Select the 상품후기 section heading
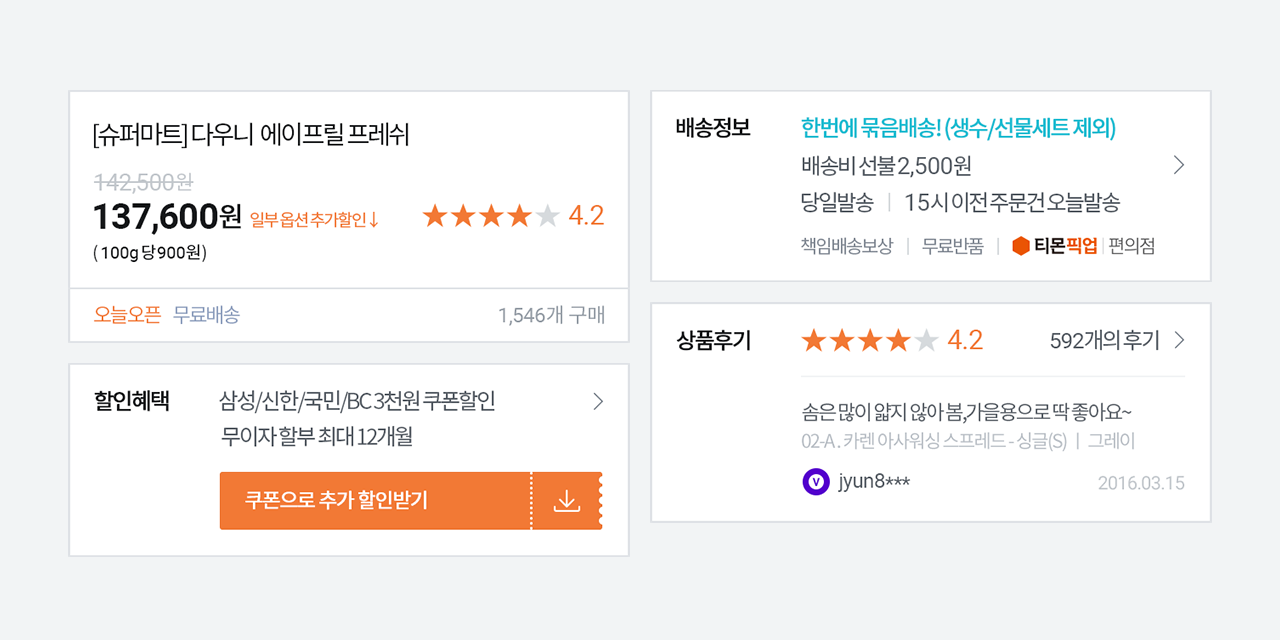1280x640 pixels. point(713,340)
